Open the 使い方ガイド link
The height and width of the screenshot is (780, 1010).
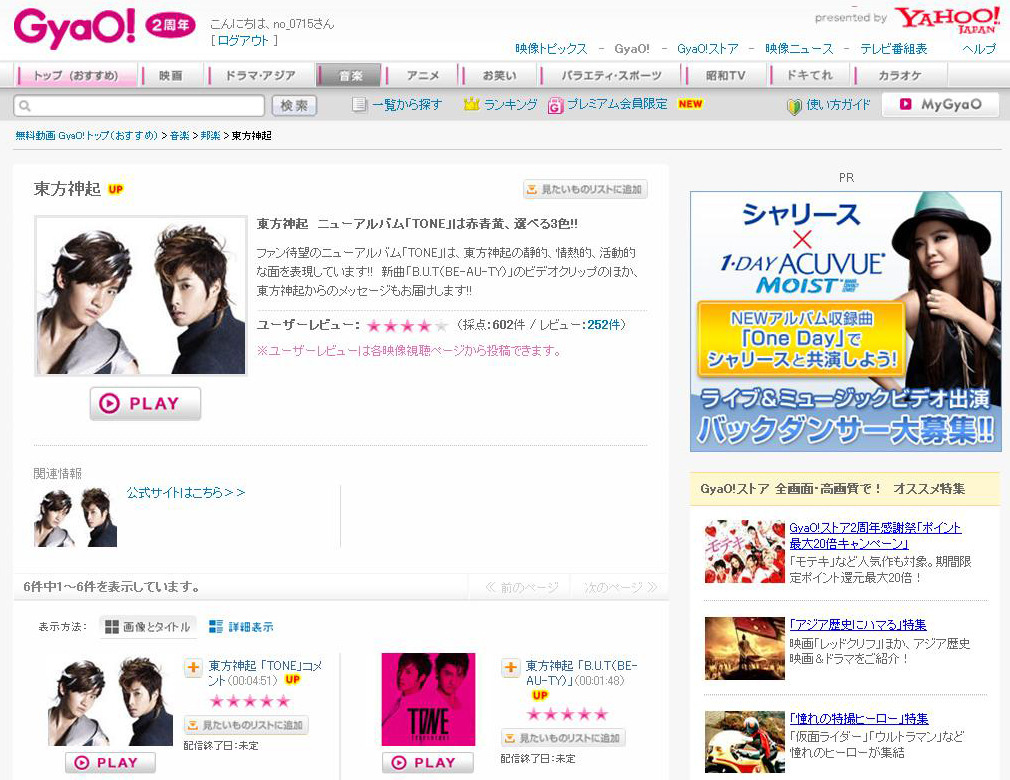click(838, 104)
